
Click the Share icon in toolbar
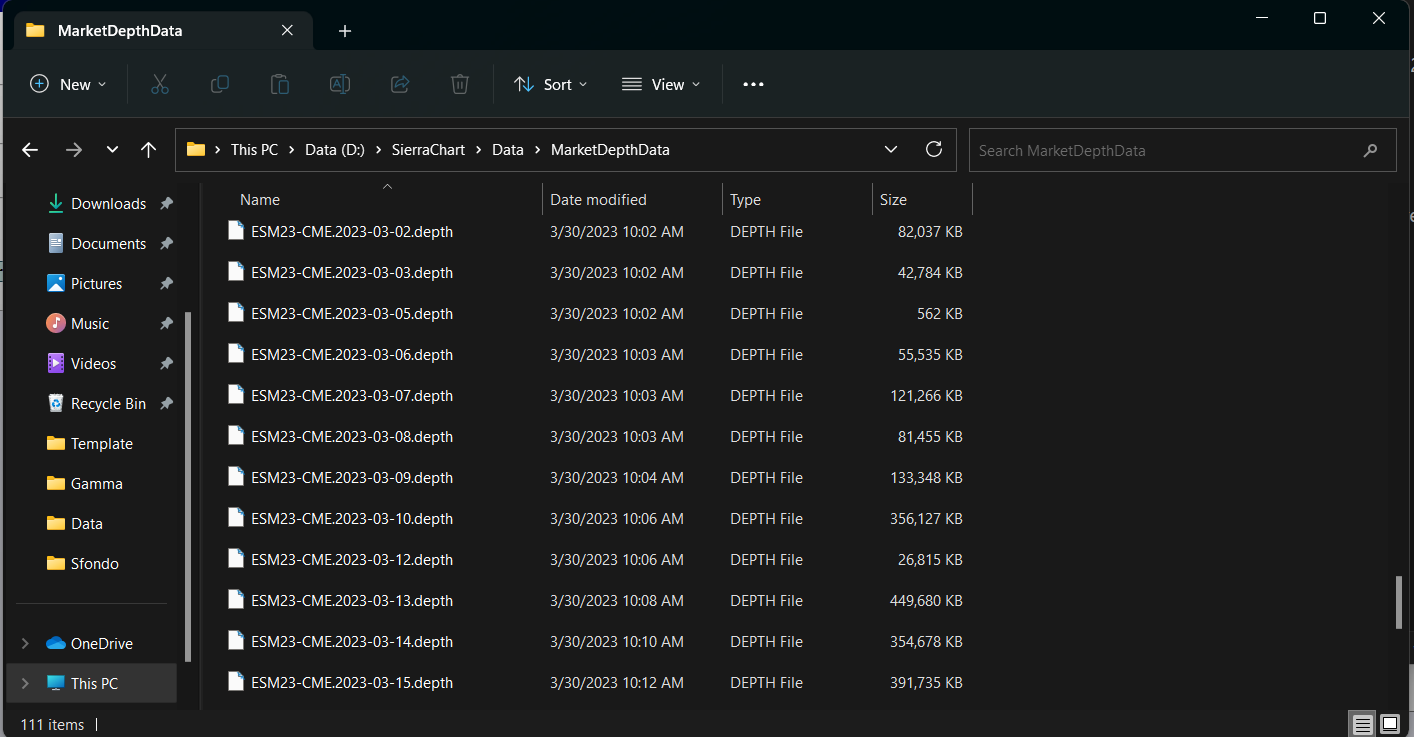400,85
